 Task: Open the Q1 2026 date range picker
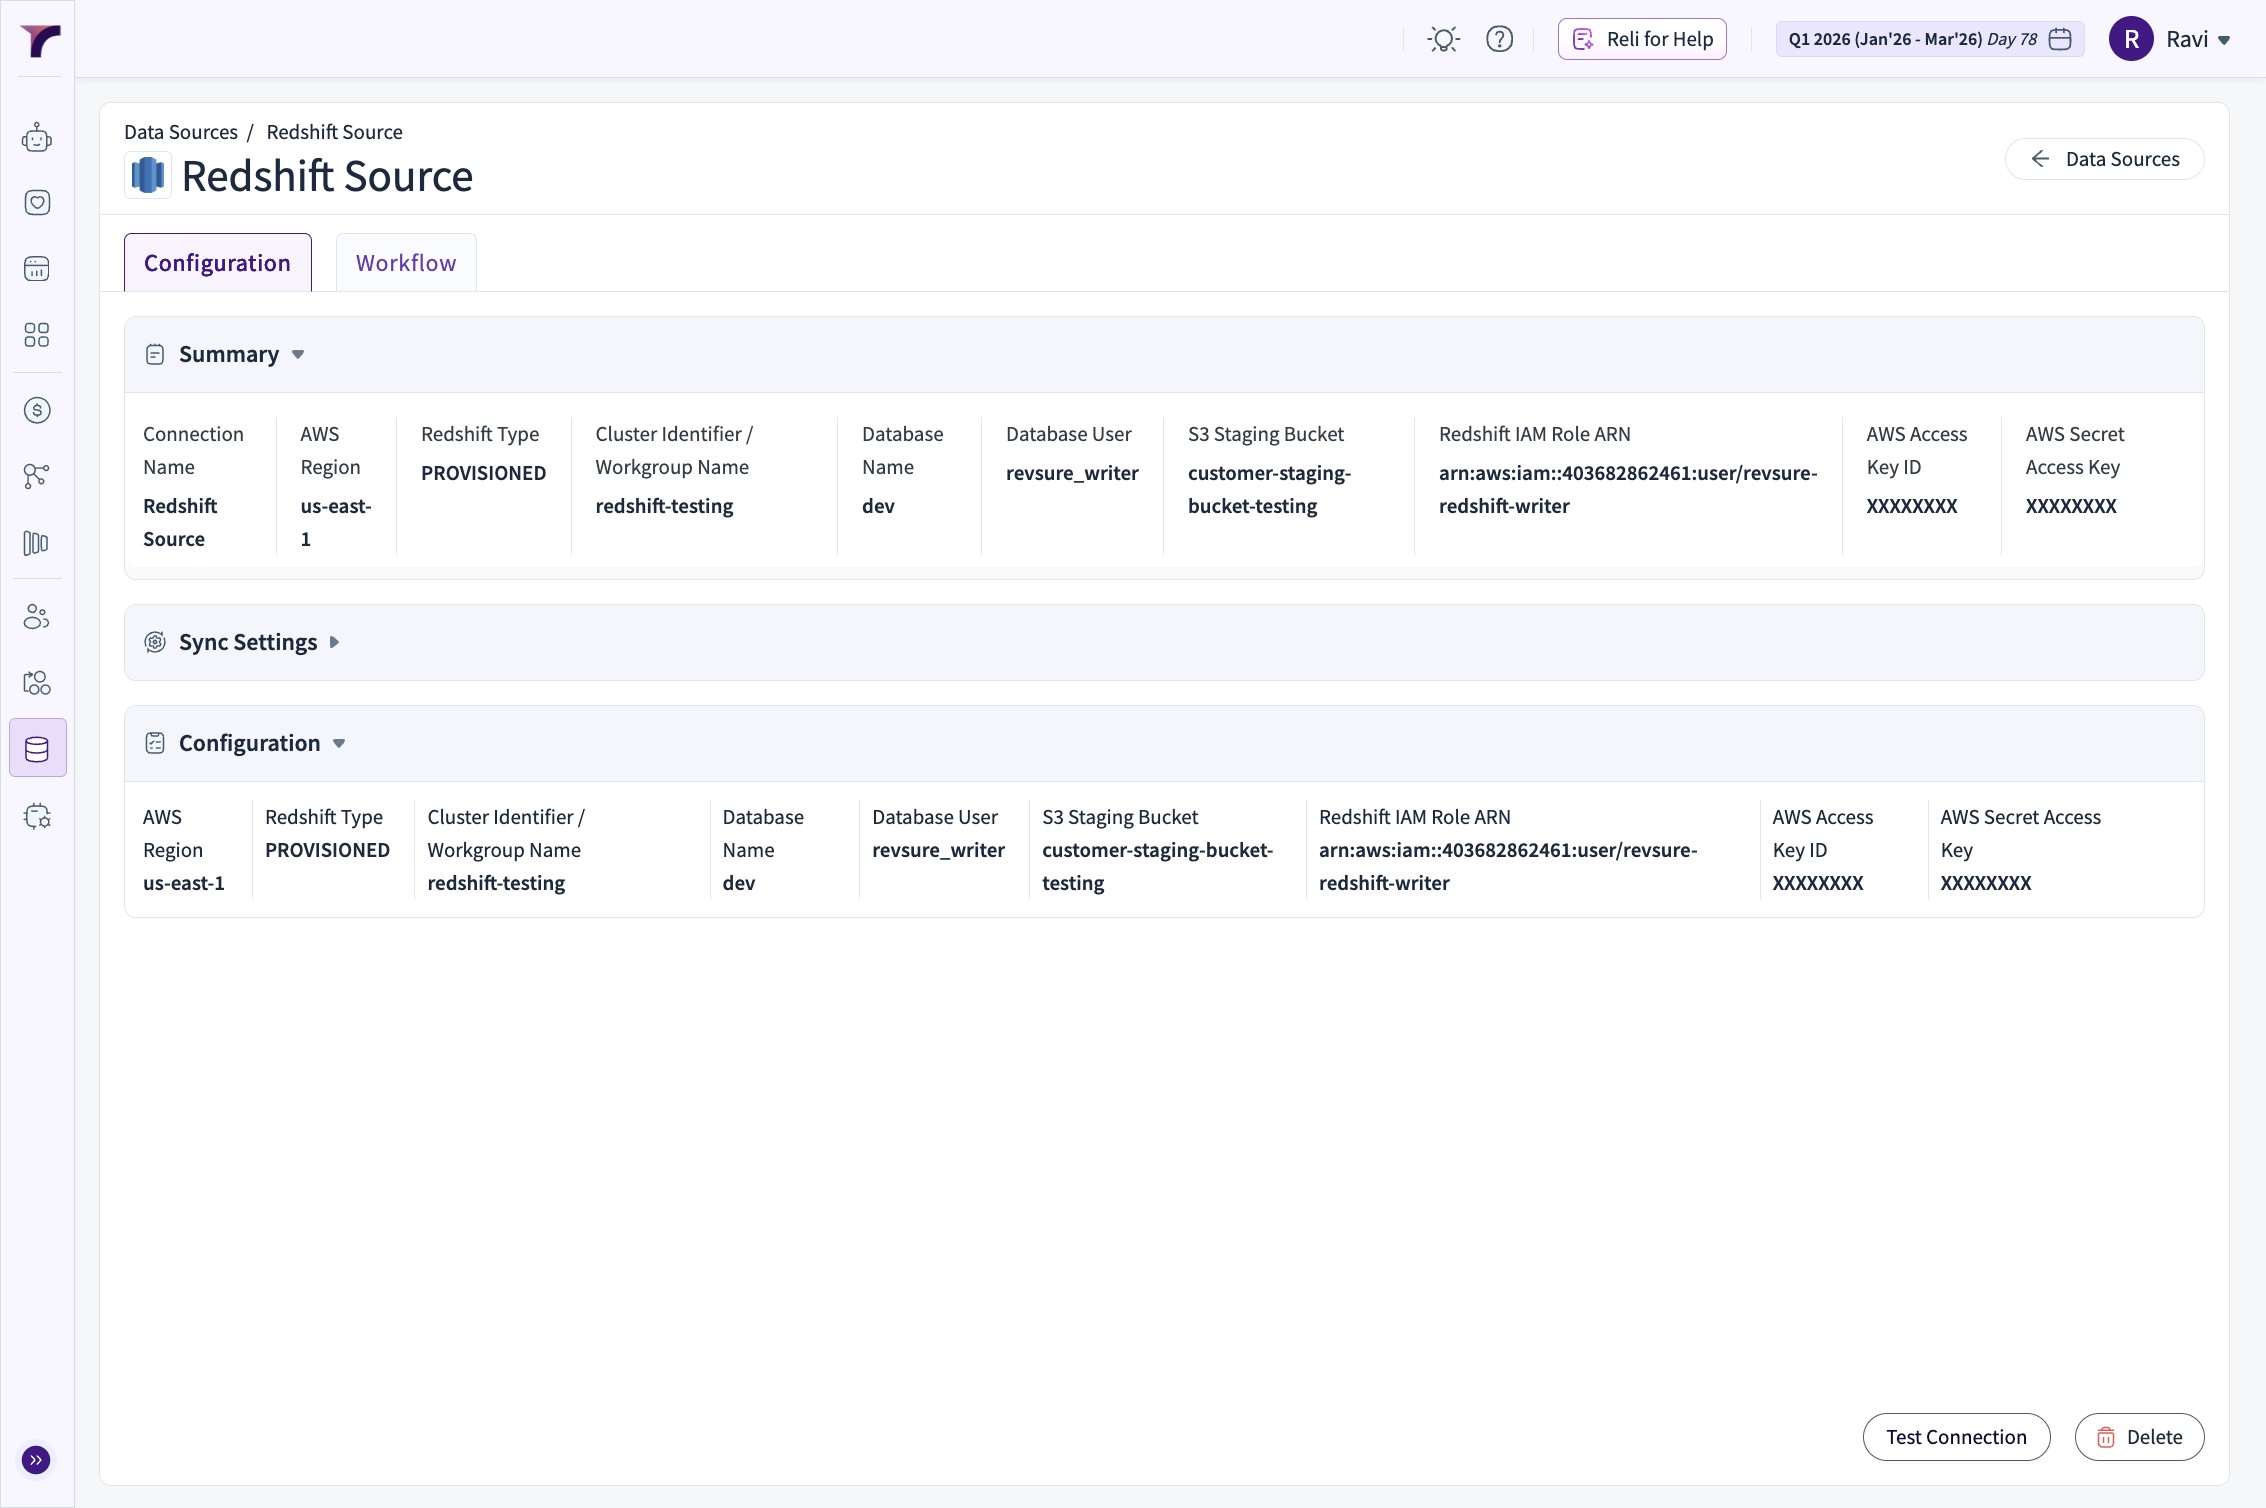click(1929, 39)
